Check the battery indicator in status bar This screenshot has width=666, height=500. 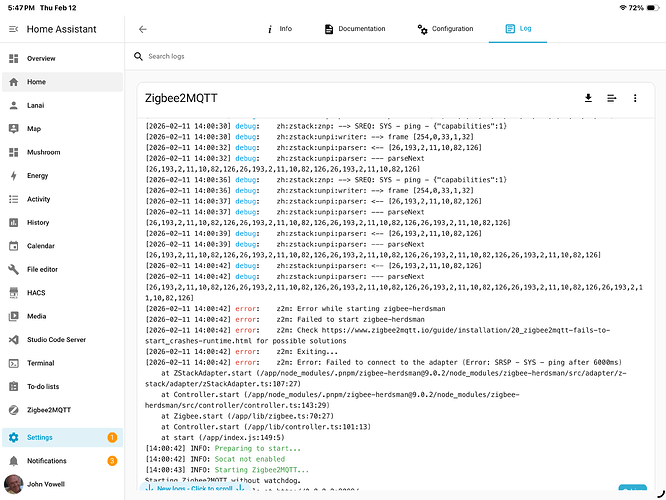point(652,8)
